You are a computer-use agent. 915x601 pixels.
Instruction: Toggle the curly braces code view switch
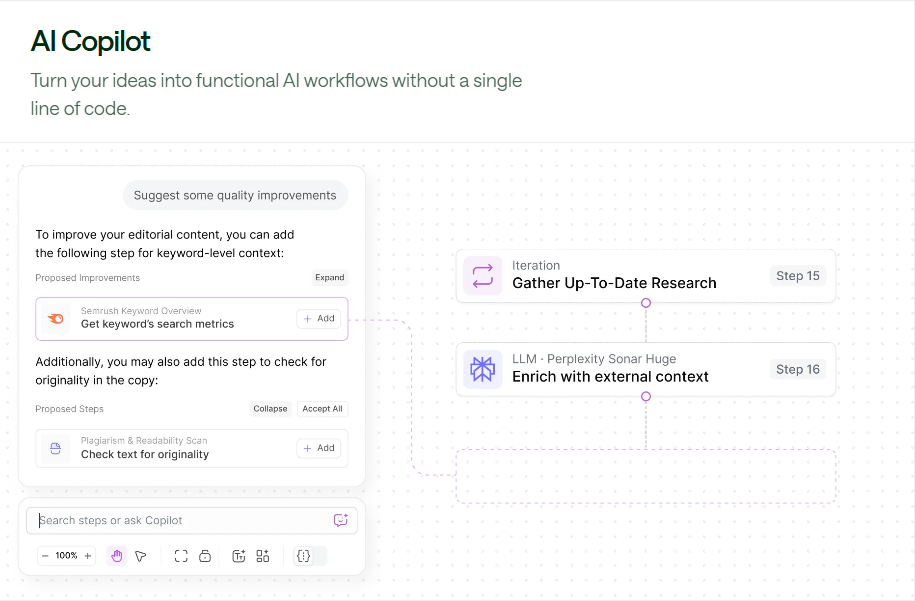(309, 556)
